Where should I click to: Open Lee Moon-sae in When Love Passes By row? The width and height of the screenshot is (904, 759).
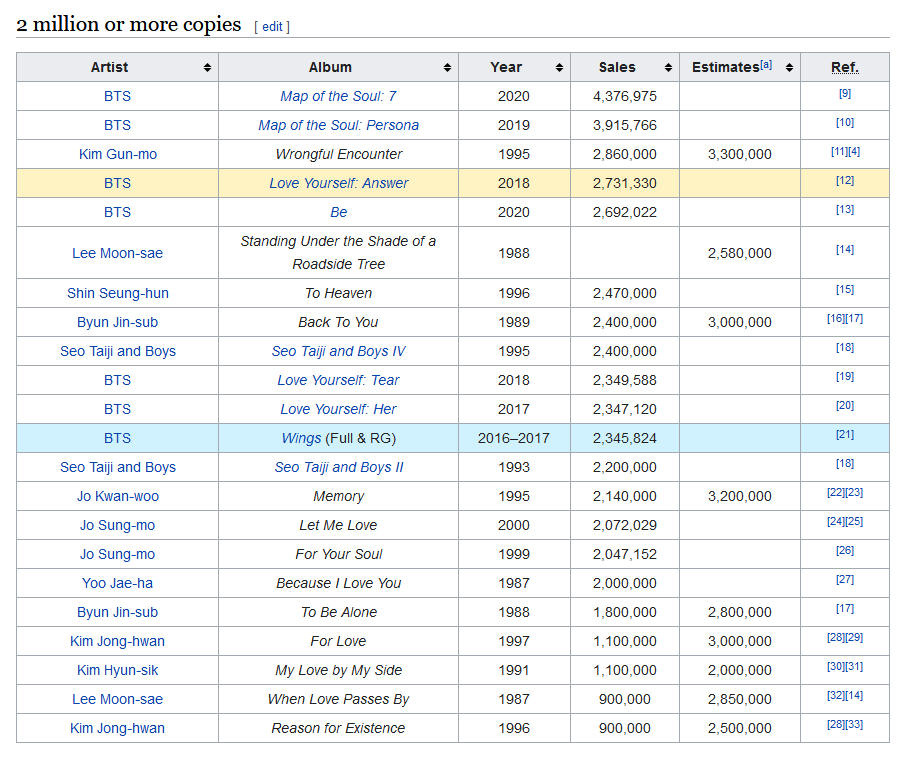coord(118,699)
